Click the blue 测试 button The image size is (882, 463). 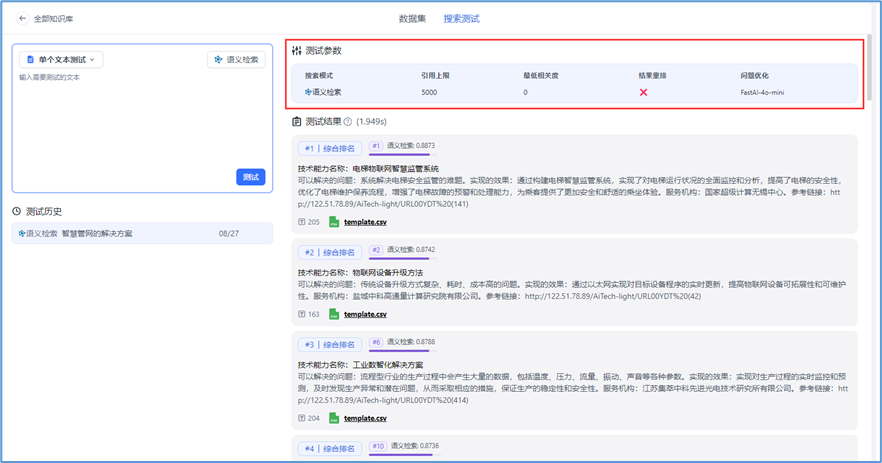250,177
